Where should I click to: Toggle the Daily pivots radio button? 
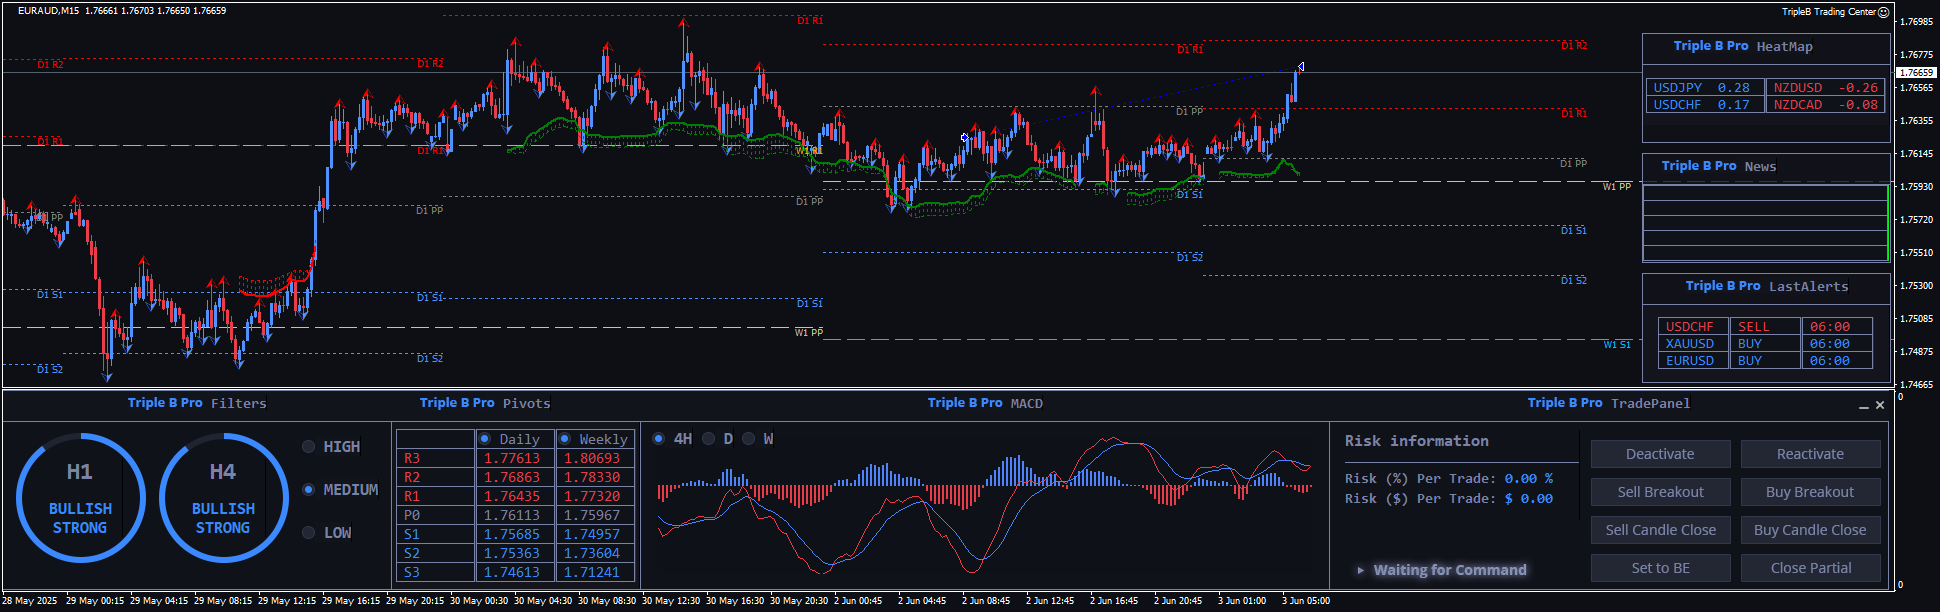click(x=485, y=439)
